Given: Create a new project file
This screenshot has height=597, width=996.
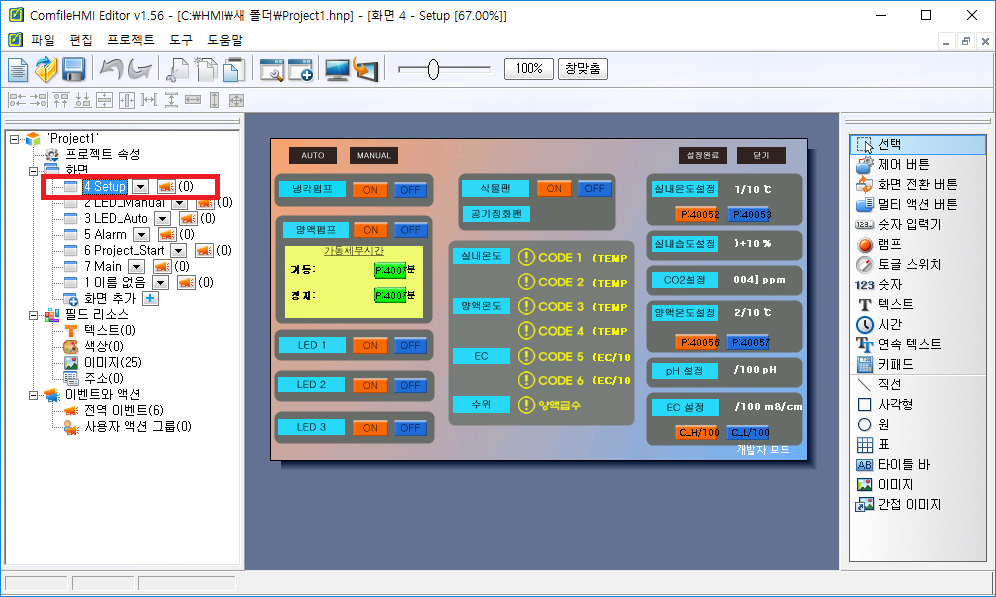Looking at the screenshot, I should (x=19, y=69).
